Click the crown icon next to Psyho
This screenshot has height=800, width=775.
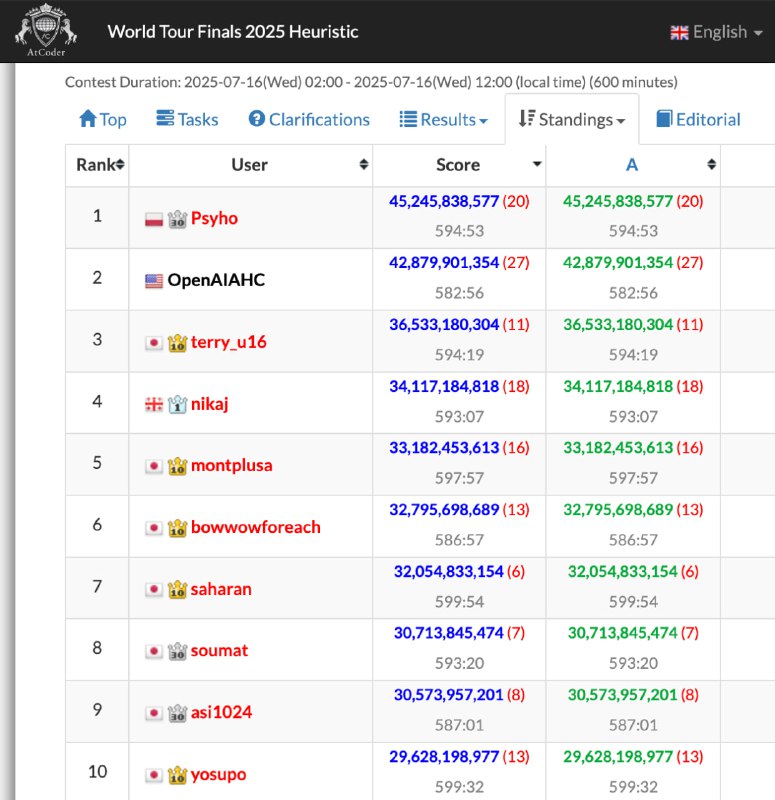177,219
